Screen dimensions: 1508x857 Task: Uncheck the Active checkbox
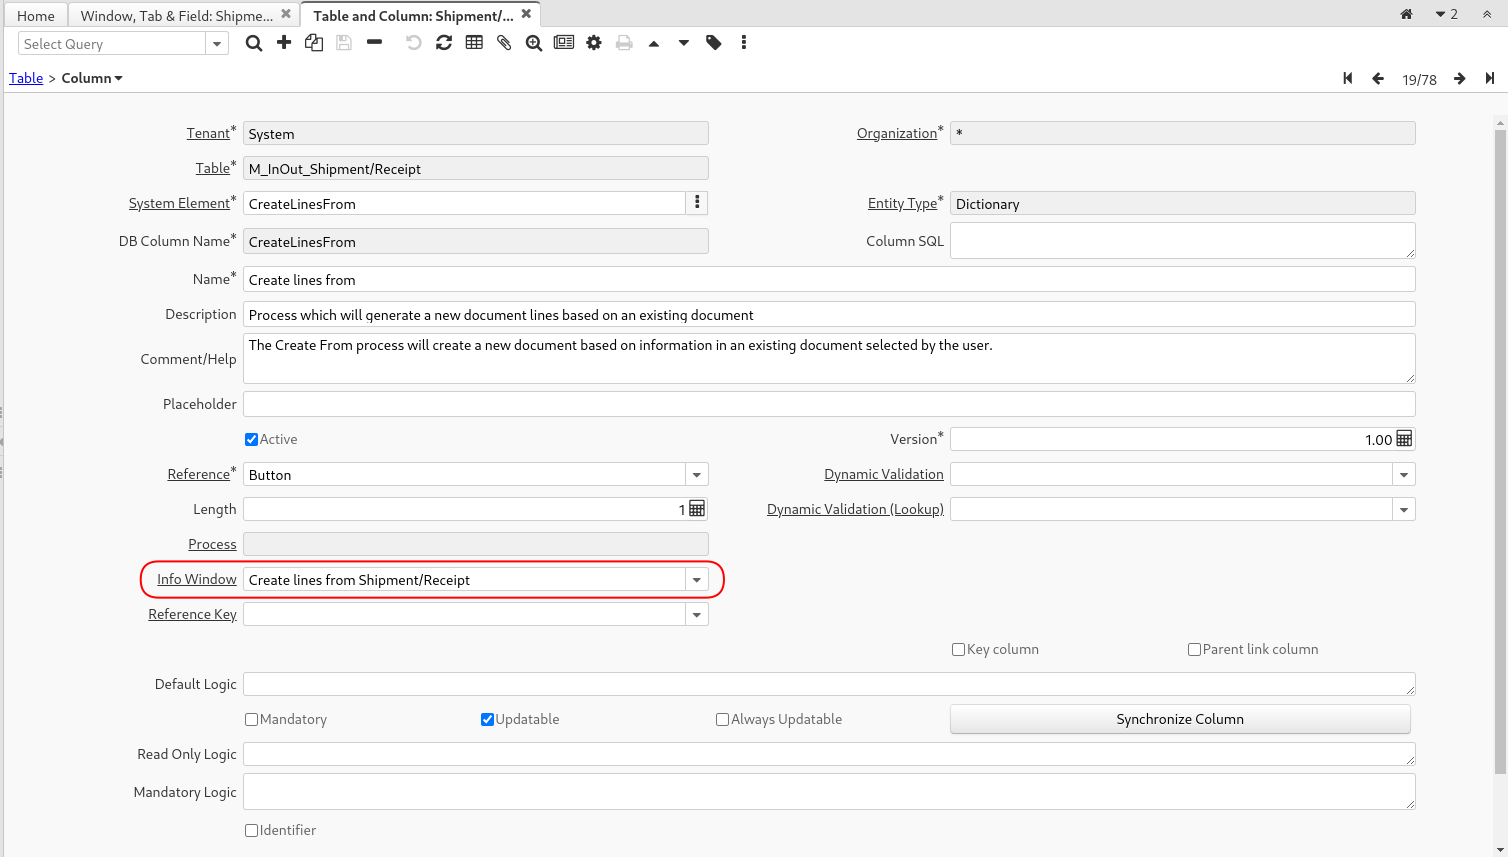click(252, 439)
